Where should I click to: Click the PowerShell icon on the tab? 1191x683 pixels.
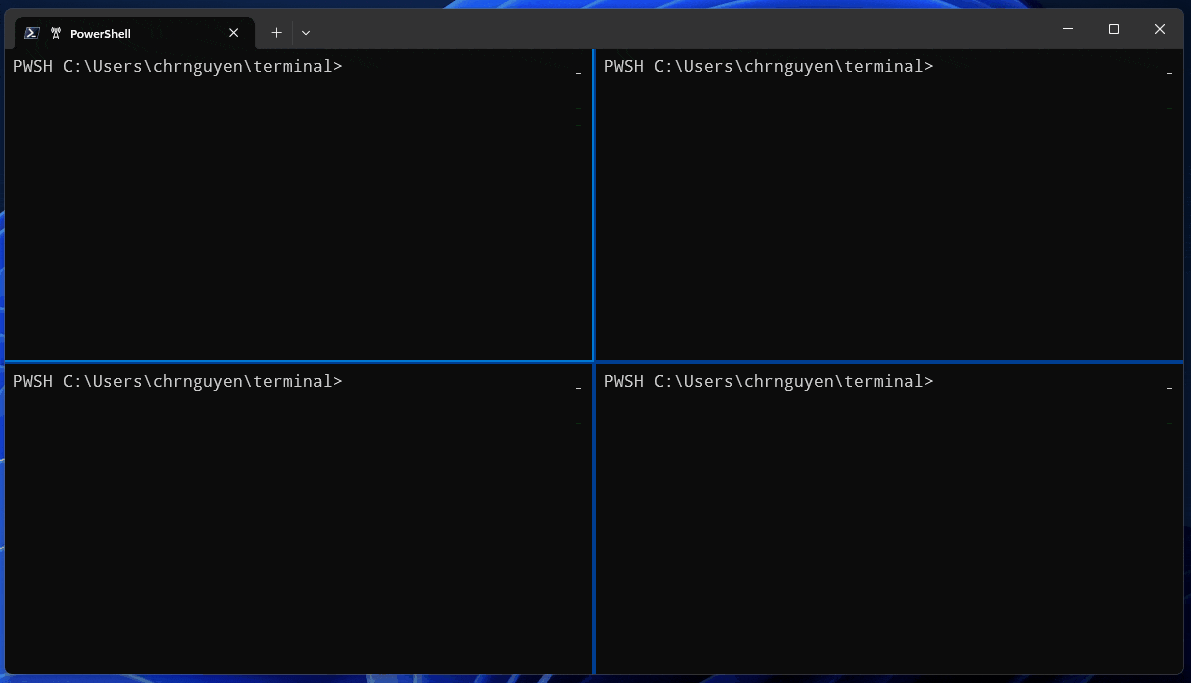coord(33,32)
